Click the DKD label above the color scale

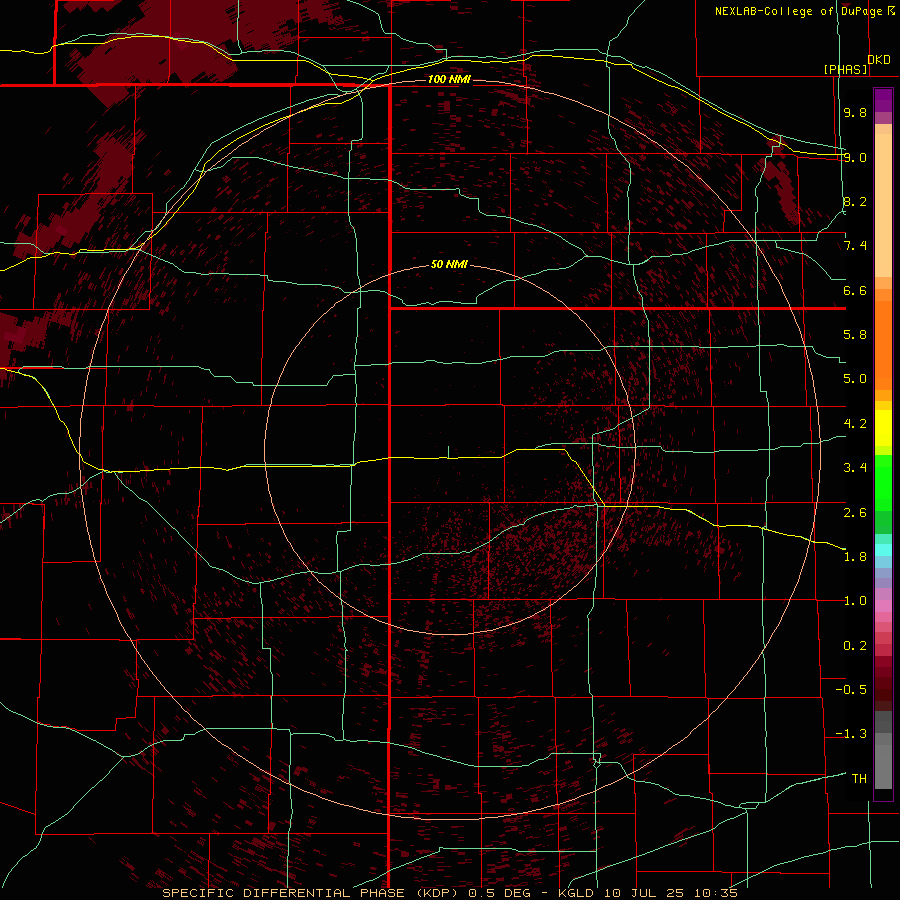[879, 60]
